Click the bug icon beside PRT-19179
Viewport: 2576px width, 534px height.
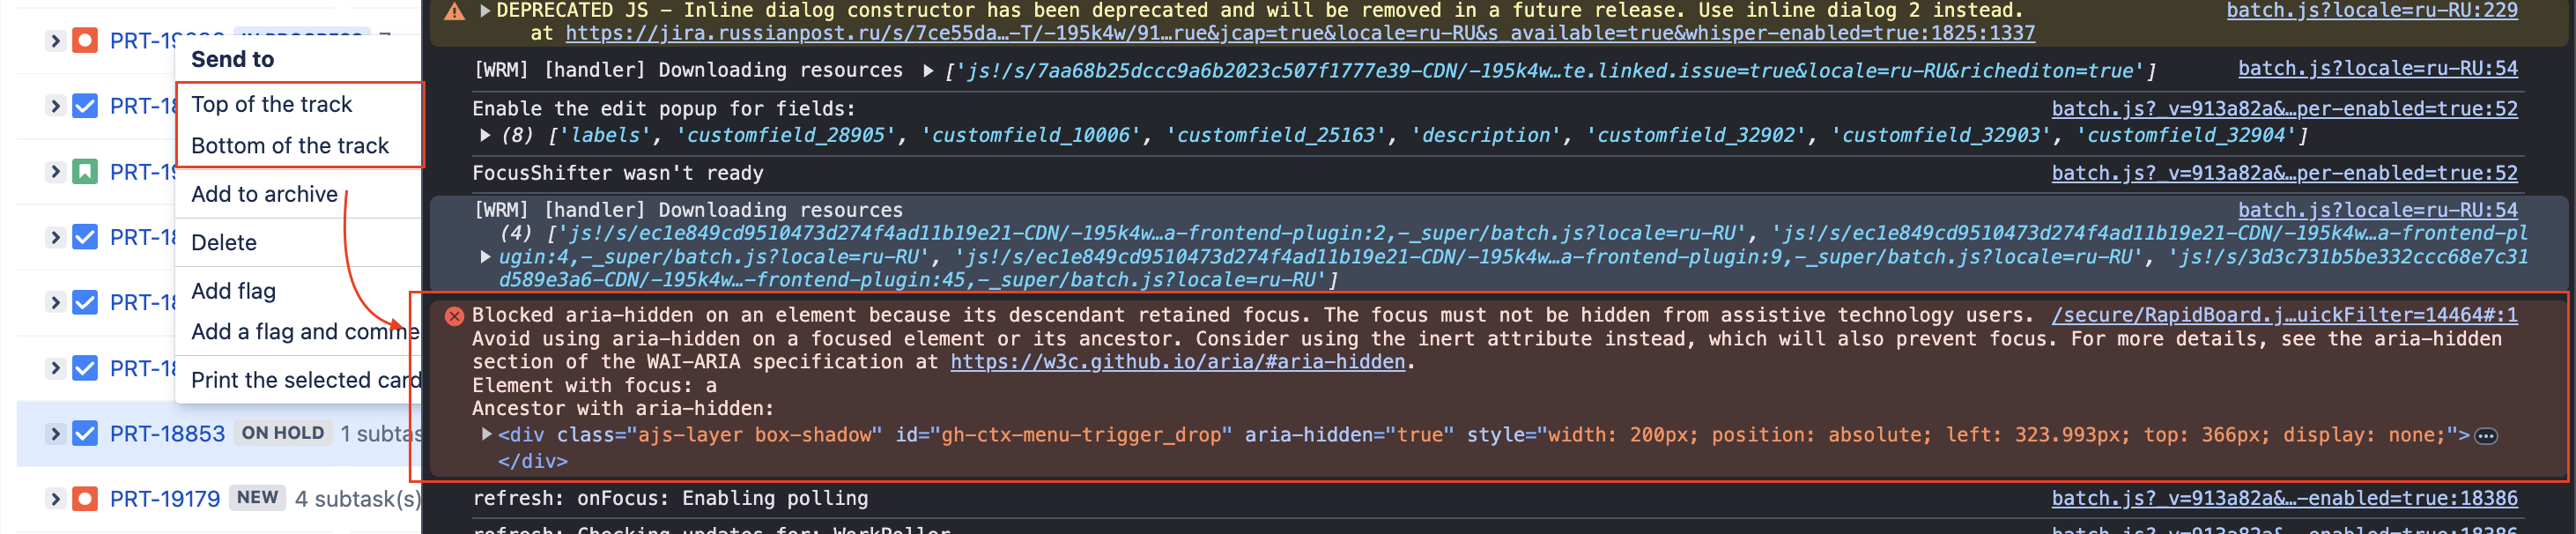pyautogui.click(x=85, y=498)
